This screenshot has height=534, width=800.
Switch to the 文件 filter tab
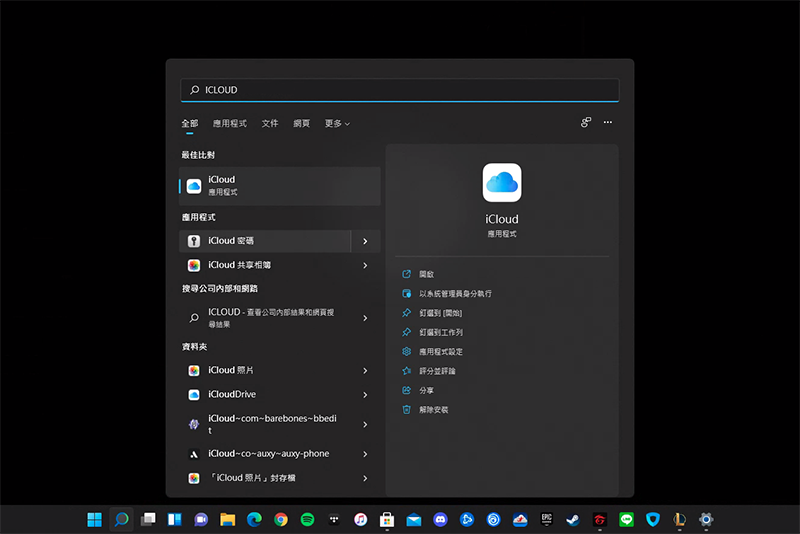coord(270,124)
